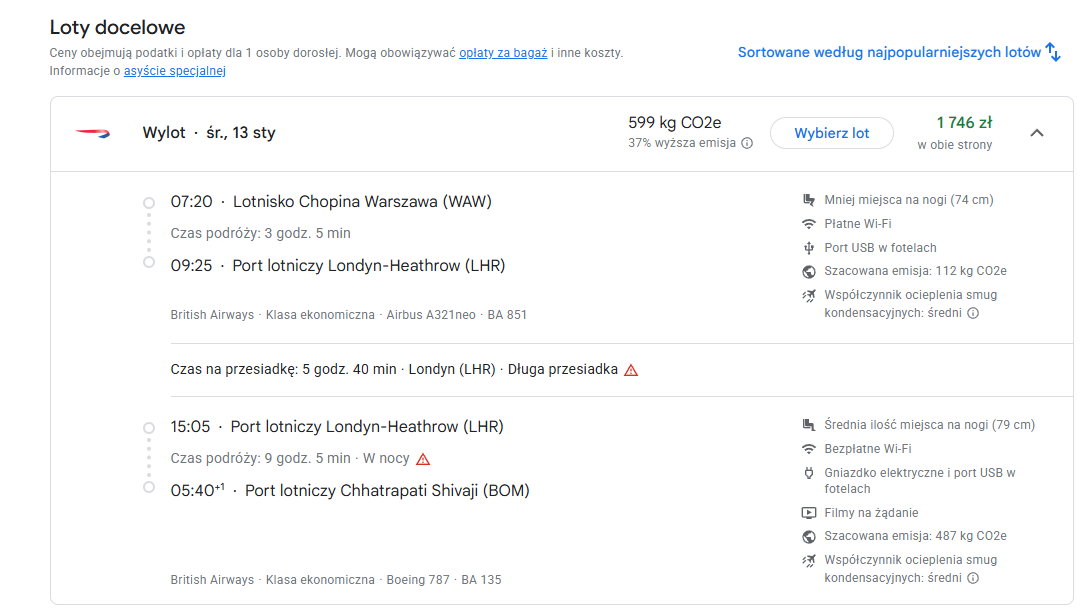Image resolution: width=1086 pixels, height=610 pixels.
Task: Click the power outlet icon beside 'Gniazdko elektryczne'
Action: pos(808,473)
